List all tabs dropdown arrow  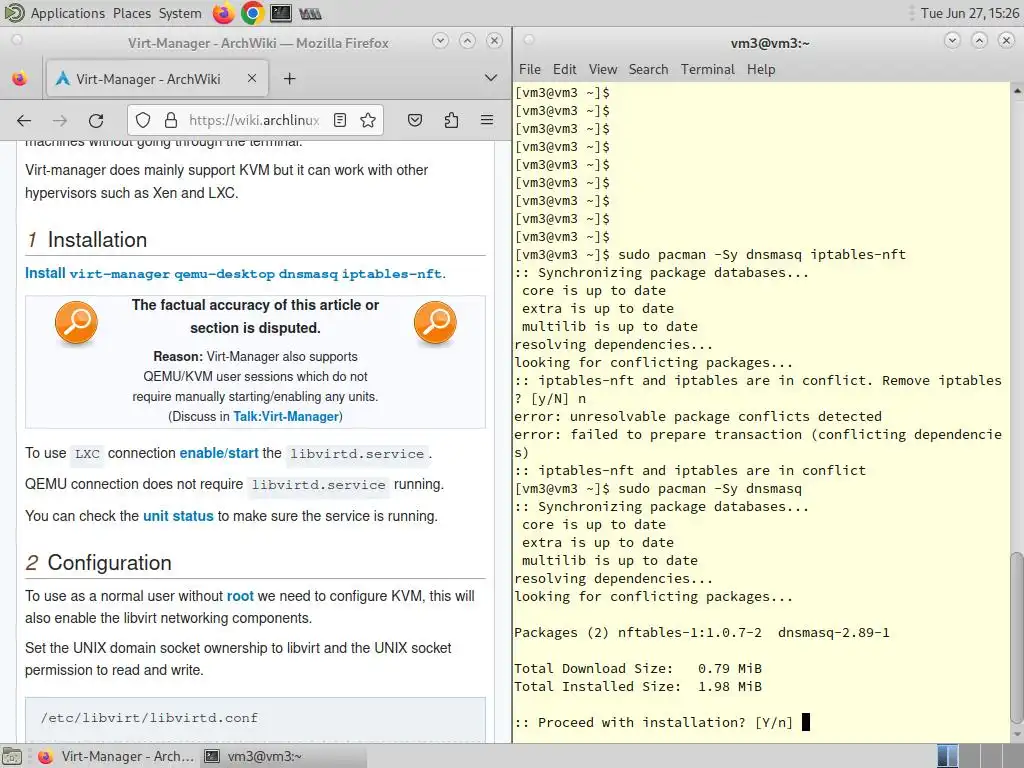(x=490, y=78)
